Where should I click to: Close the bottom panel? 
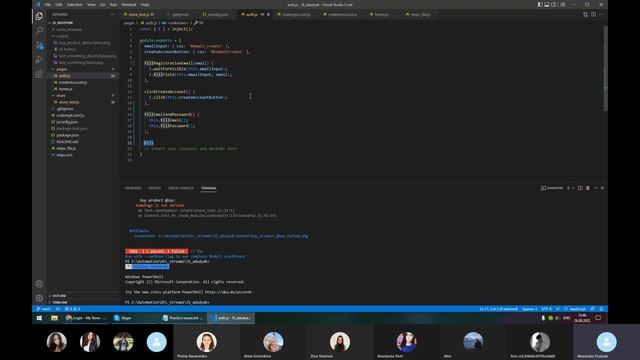(602, 188)
